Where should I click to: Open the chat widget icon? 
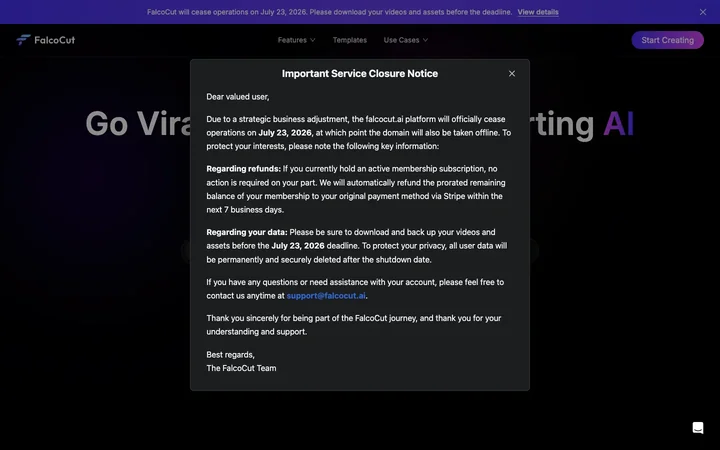pos(698,428)
